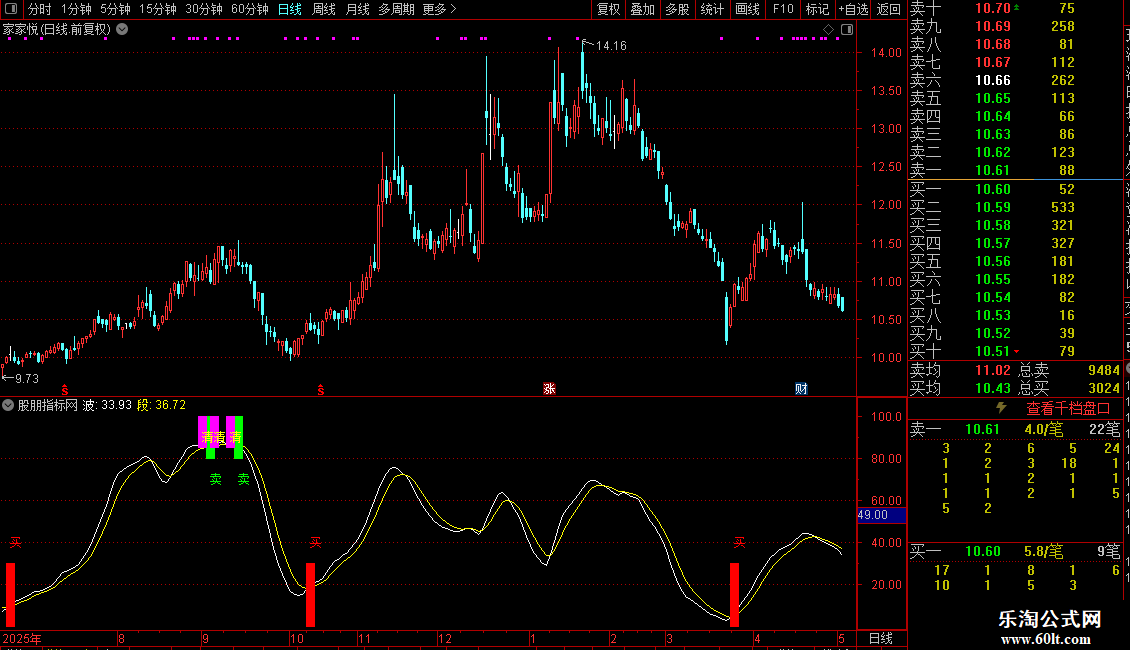Click the red 买 signal bar near April

click(x=734, y=595)
